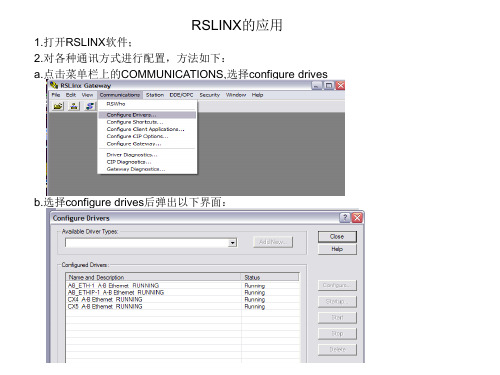Close the RSLinx Gateway window
Screen dimensions: 500x375
[340, 85]
